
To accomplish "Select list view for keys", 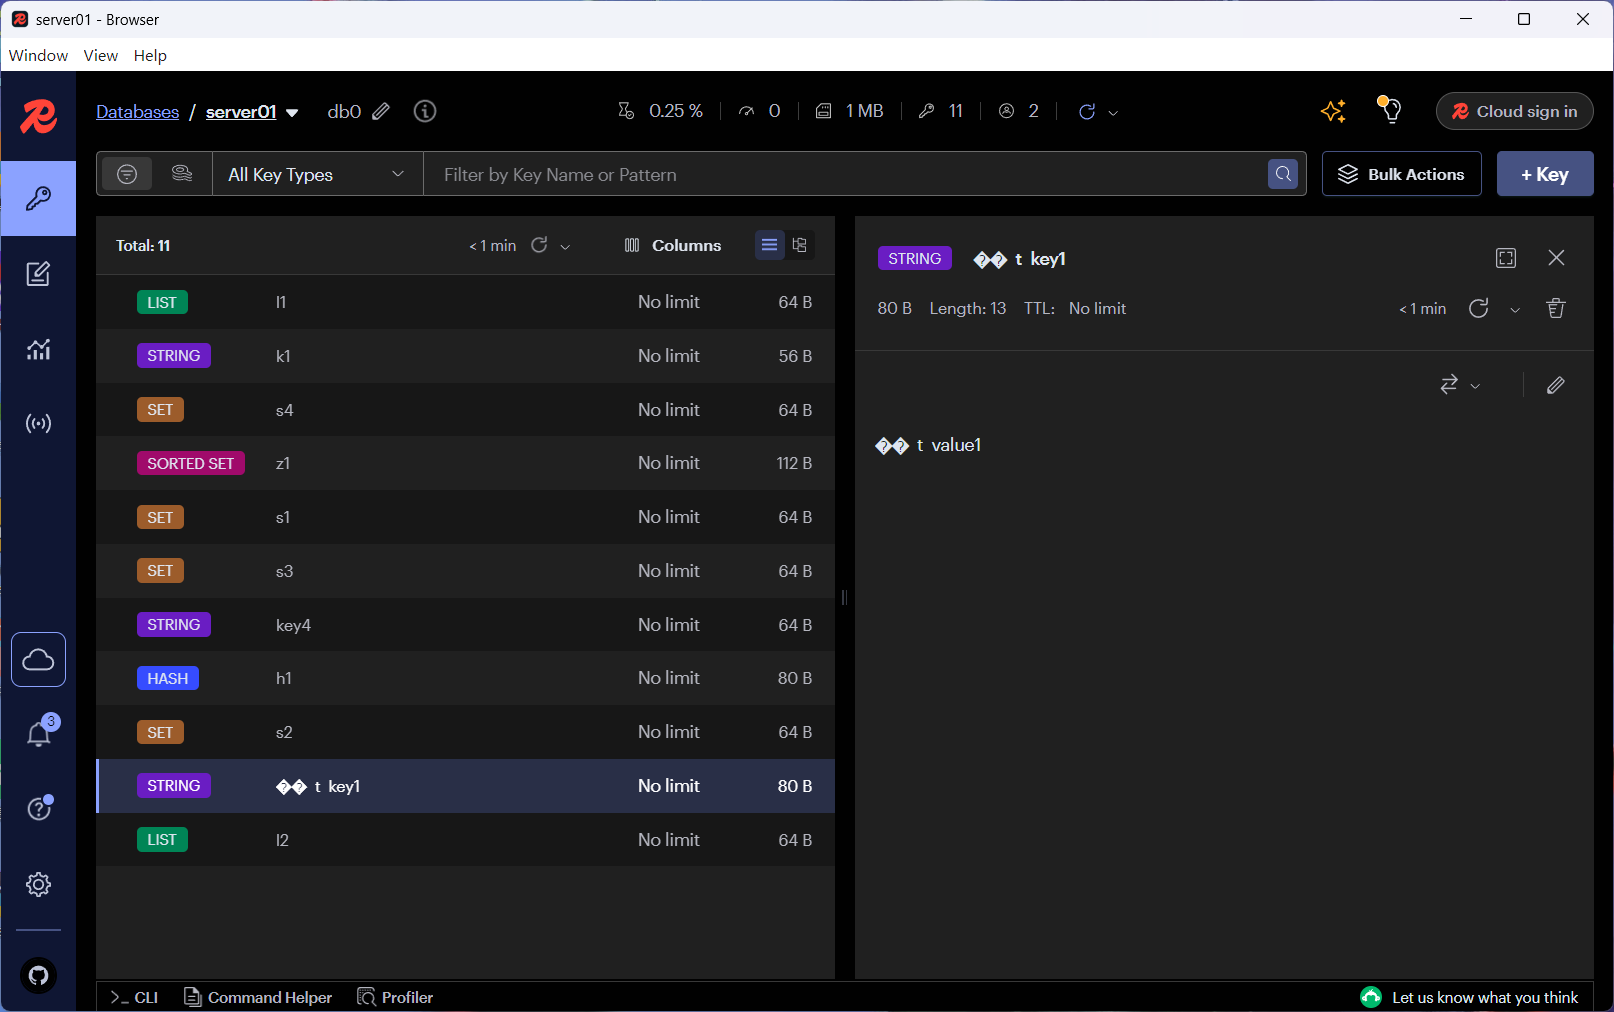I will click(x=769, y=245).
